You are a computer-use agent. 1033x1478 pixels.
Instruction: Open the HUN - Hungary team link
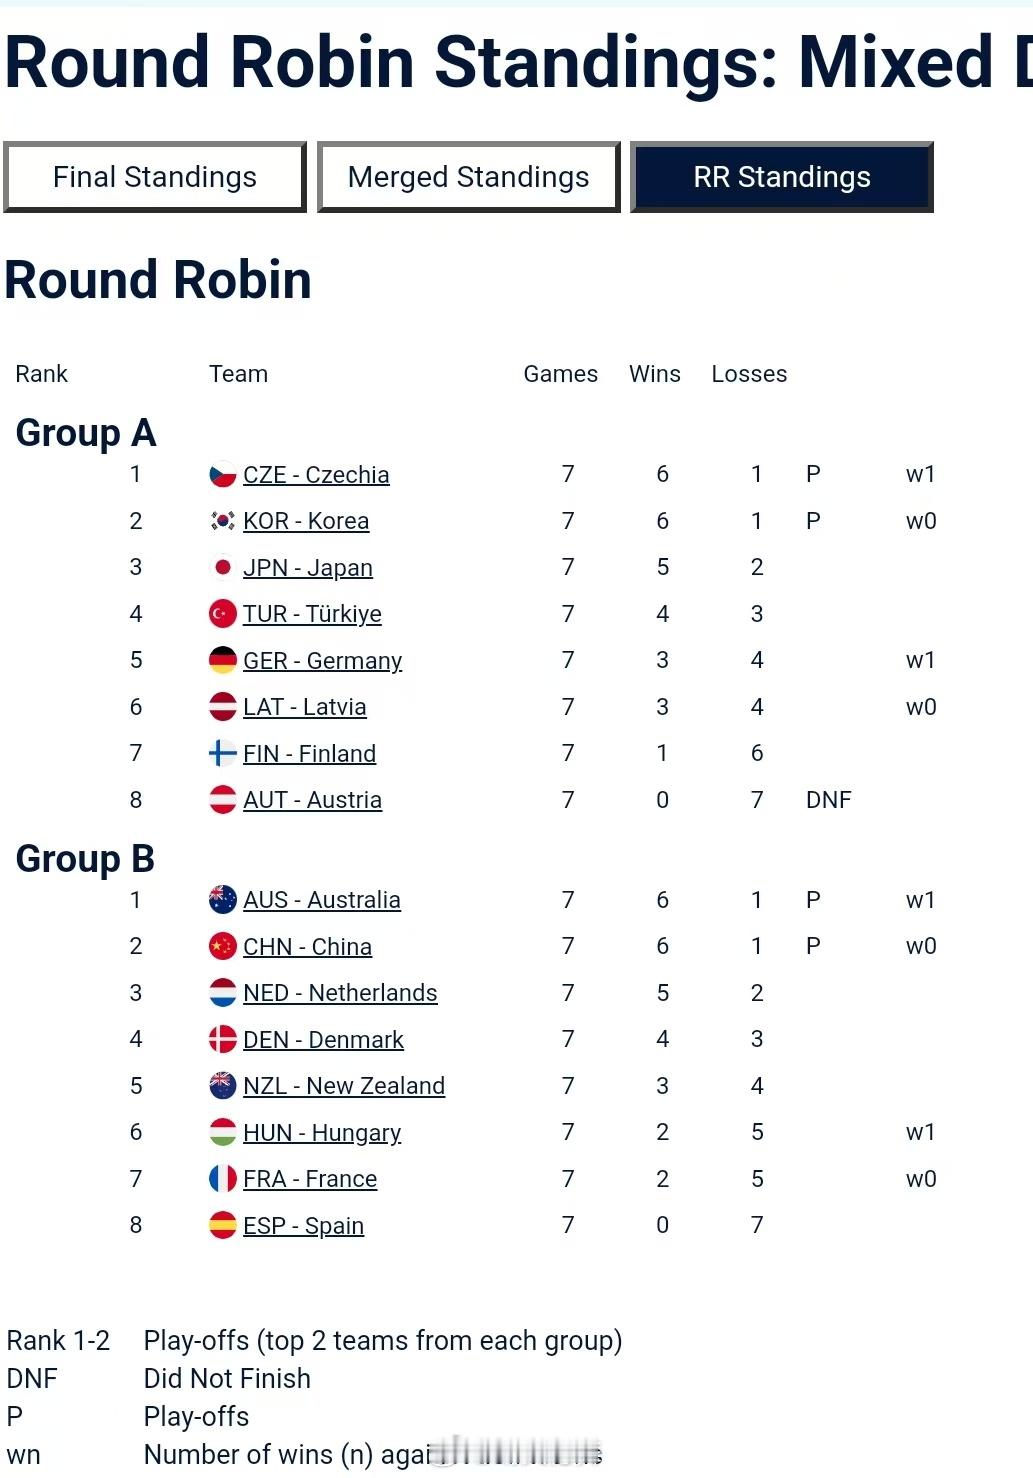[322, 1133]
